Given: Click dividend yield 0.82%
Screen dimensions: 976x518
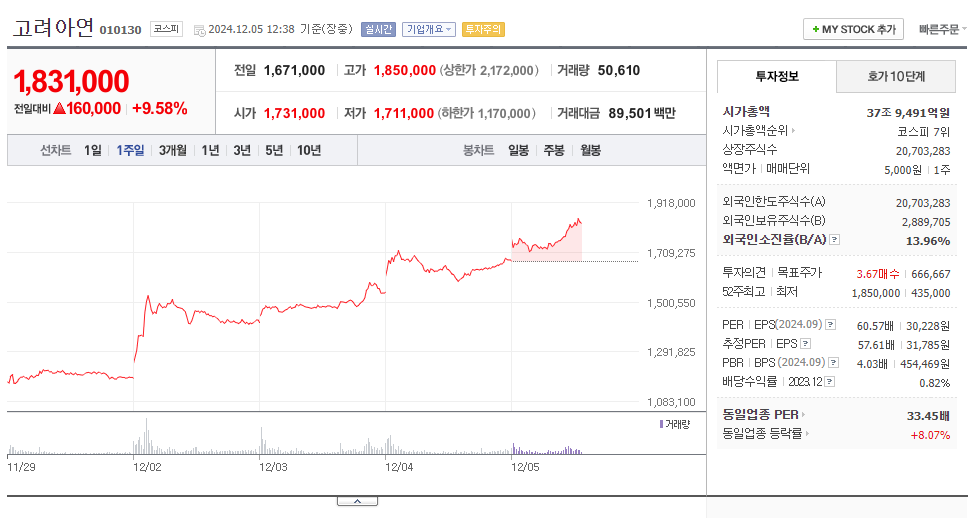Looking at the screenshot, I should tap(935, 383).
